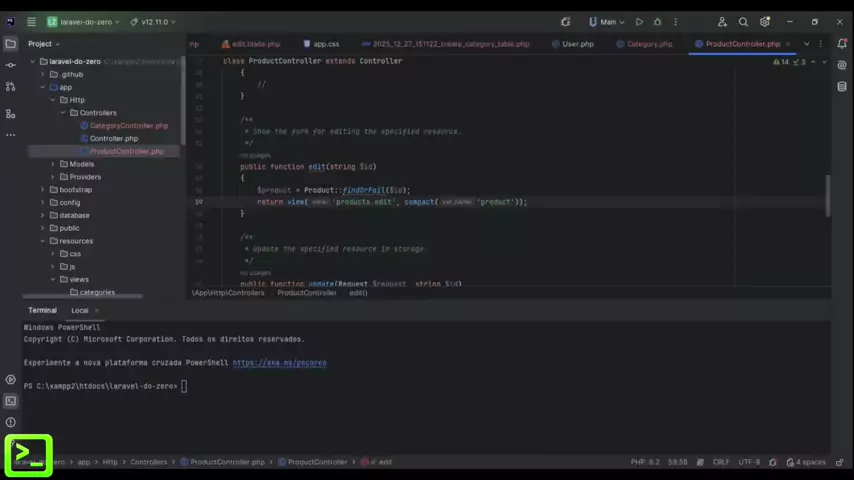Open the Structure tool window

11,113
